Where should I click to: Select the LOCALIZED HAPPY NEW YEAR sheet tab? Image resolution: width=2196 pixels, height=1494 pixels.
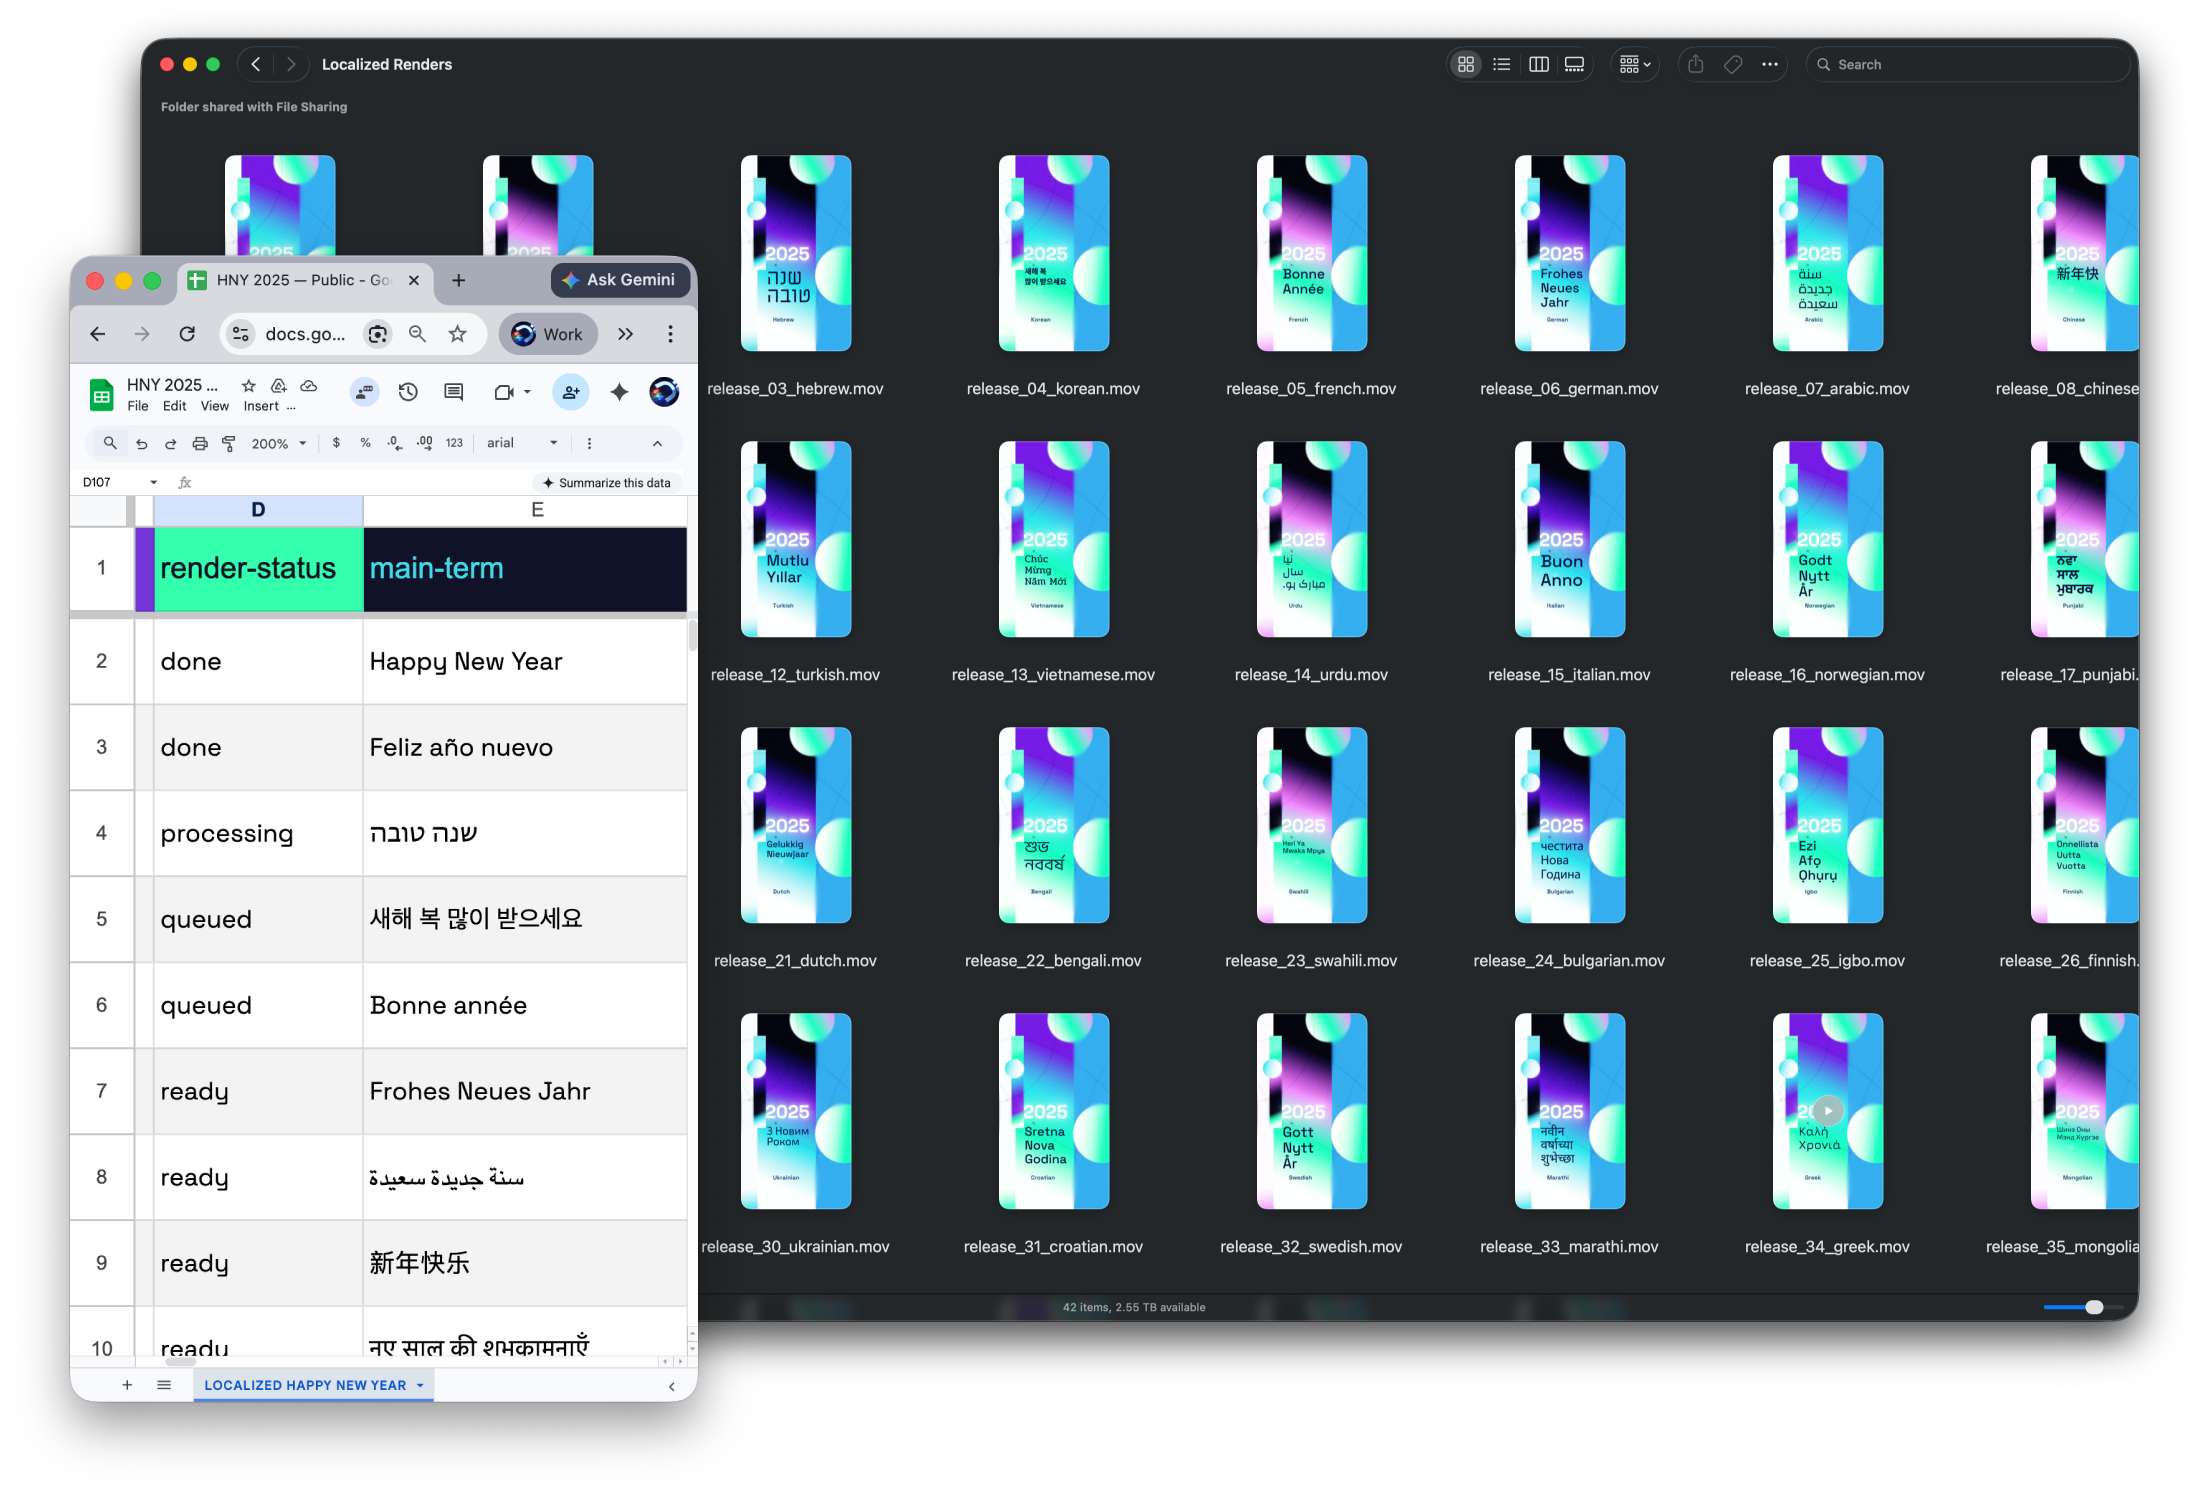(x=305, y=1385)
